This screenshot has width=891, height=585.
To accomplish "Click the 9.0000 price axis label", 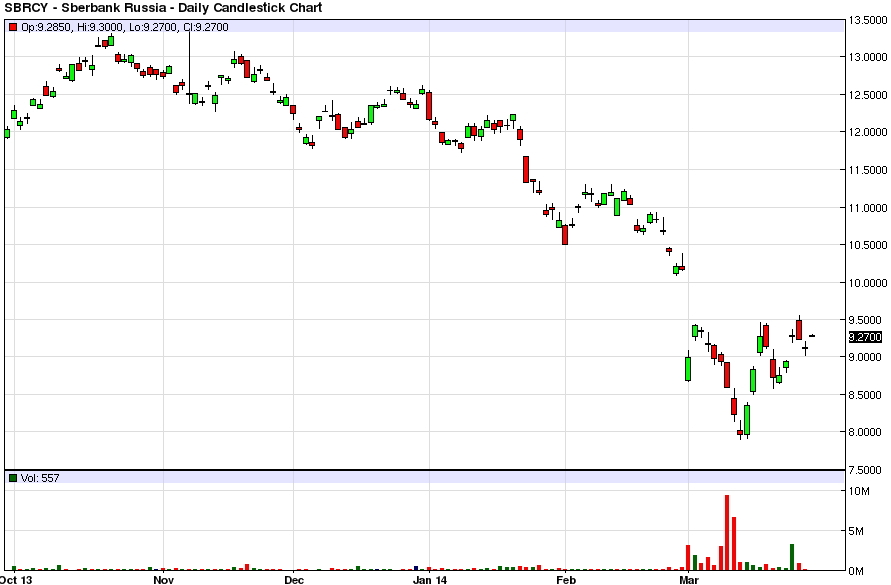I will point(867,357).
